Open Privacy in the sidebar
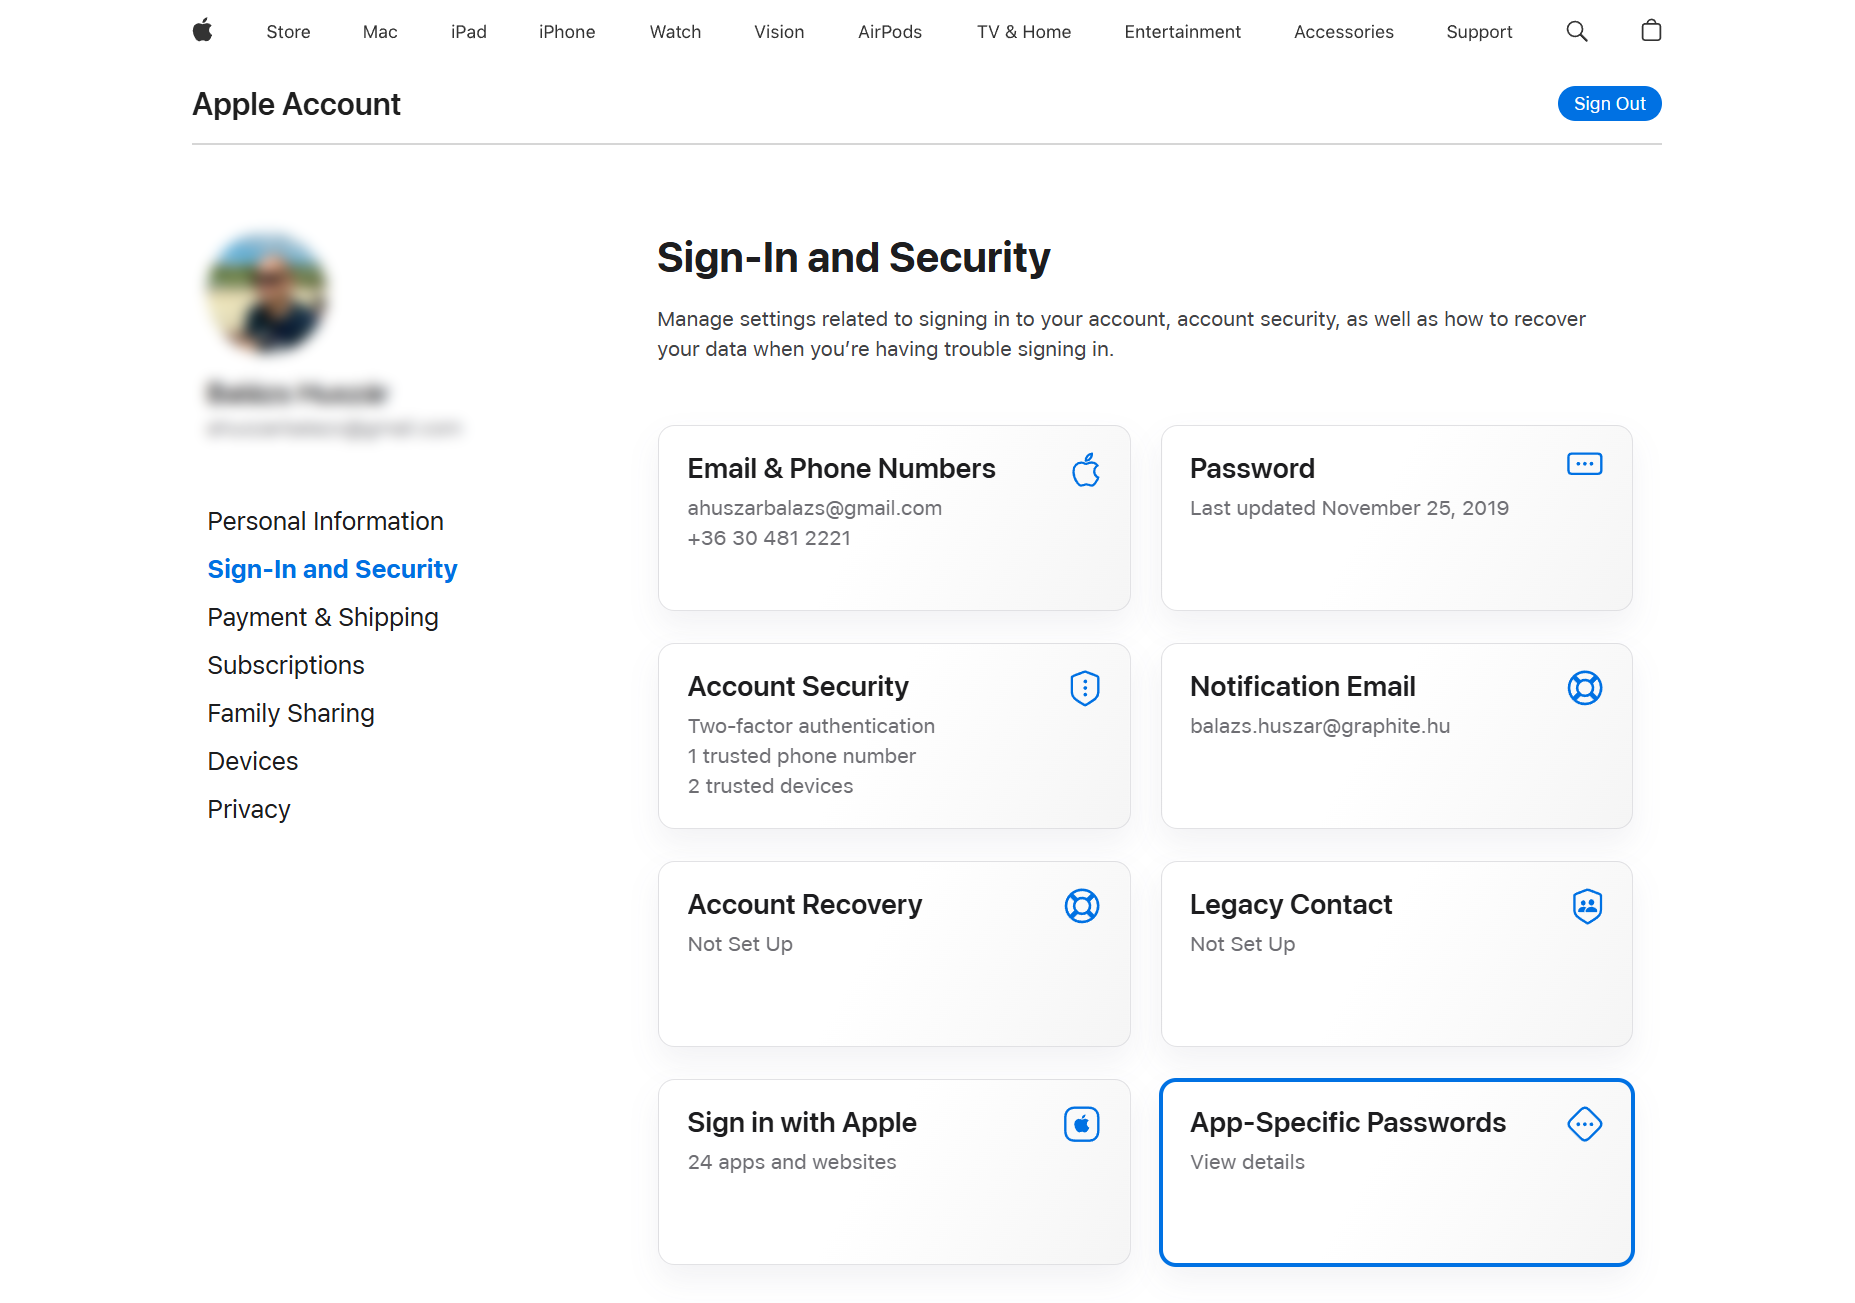 [249, 809]
